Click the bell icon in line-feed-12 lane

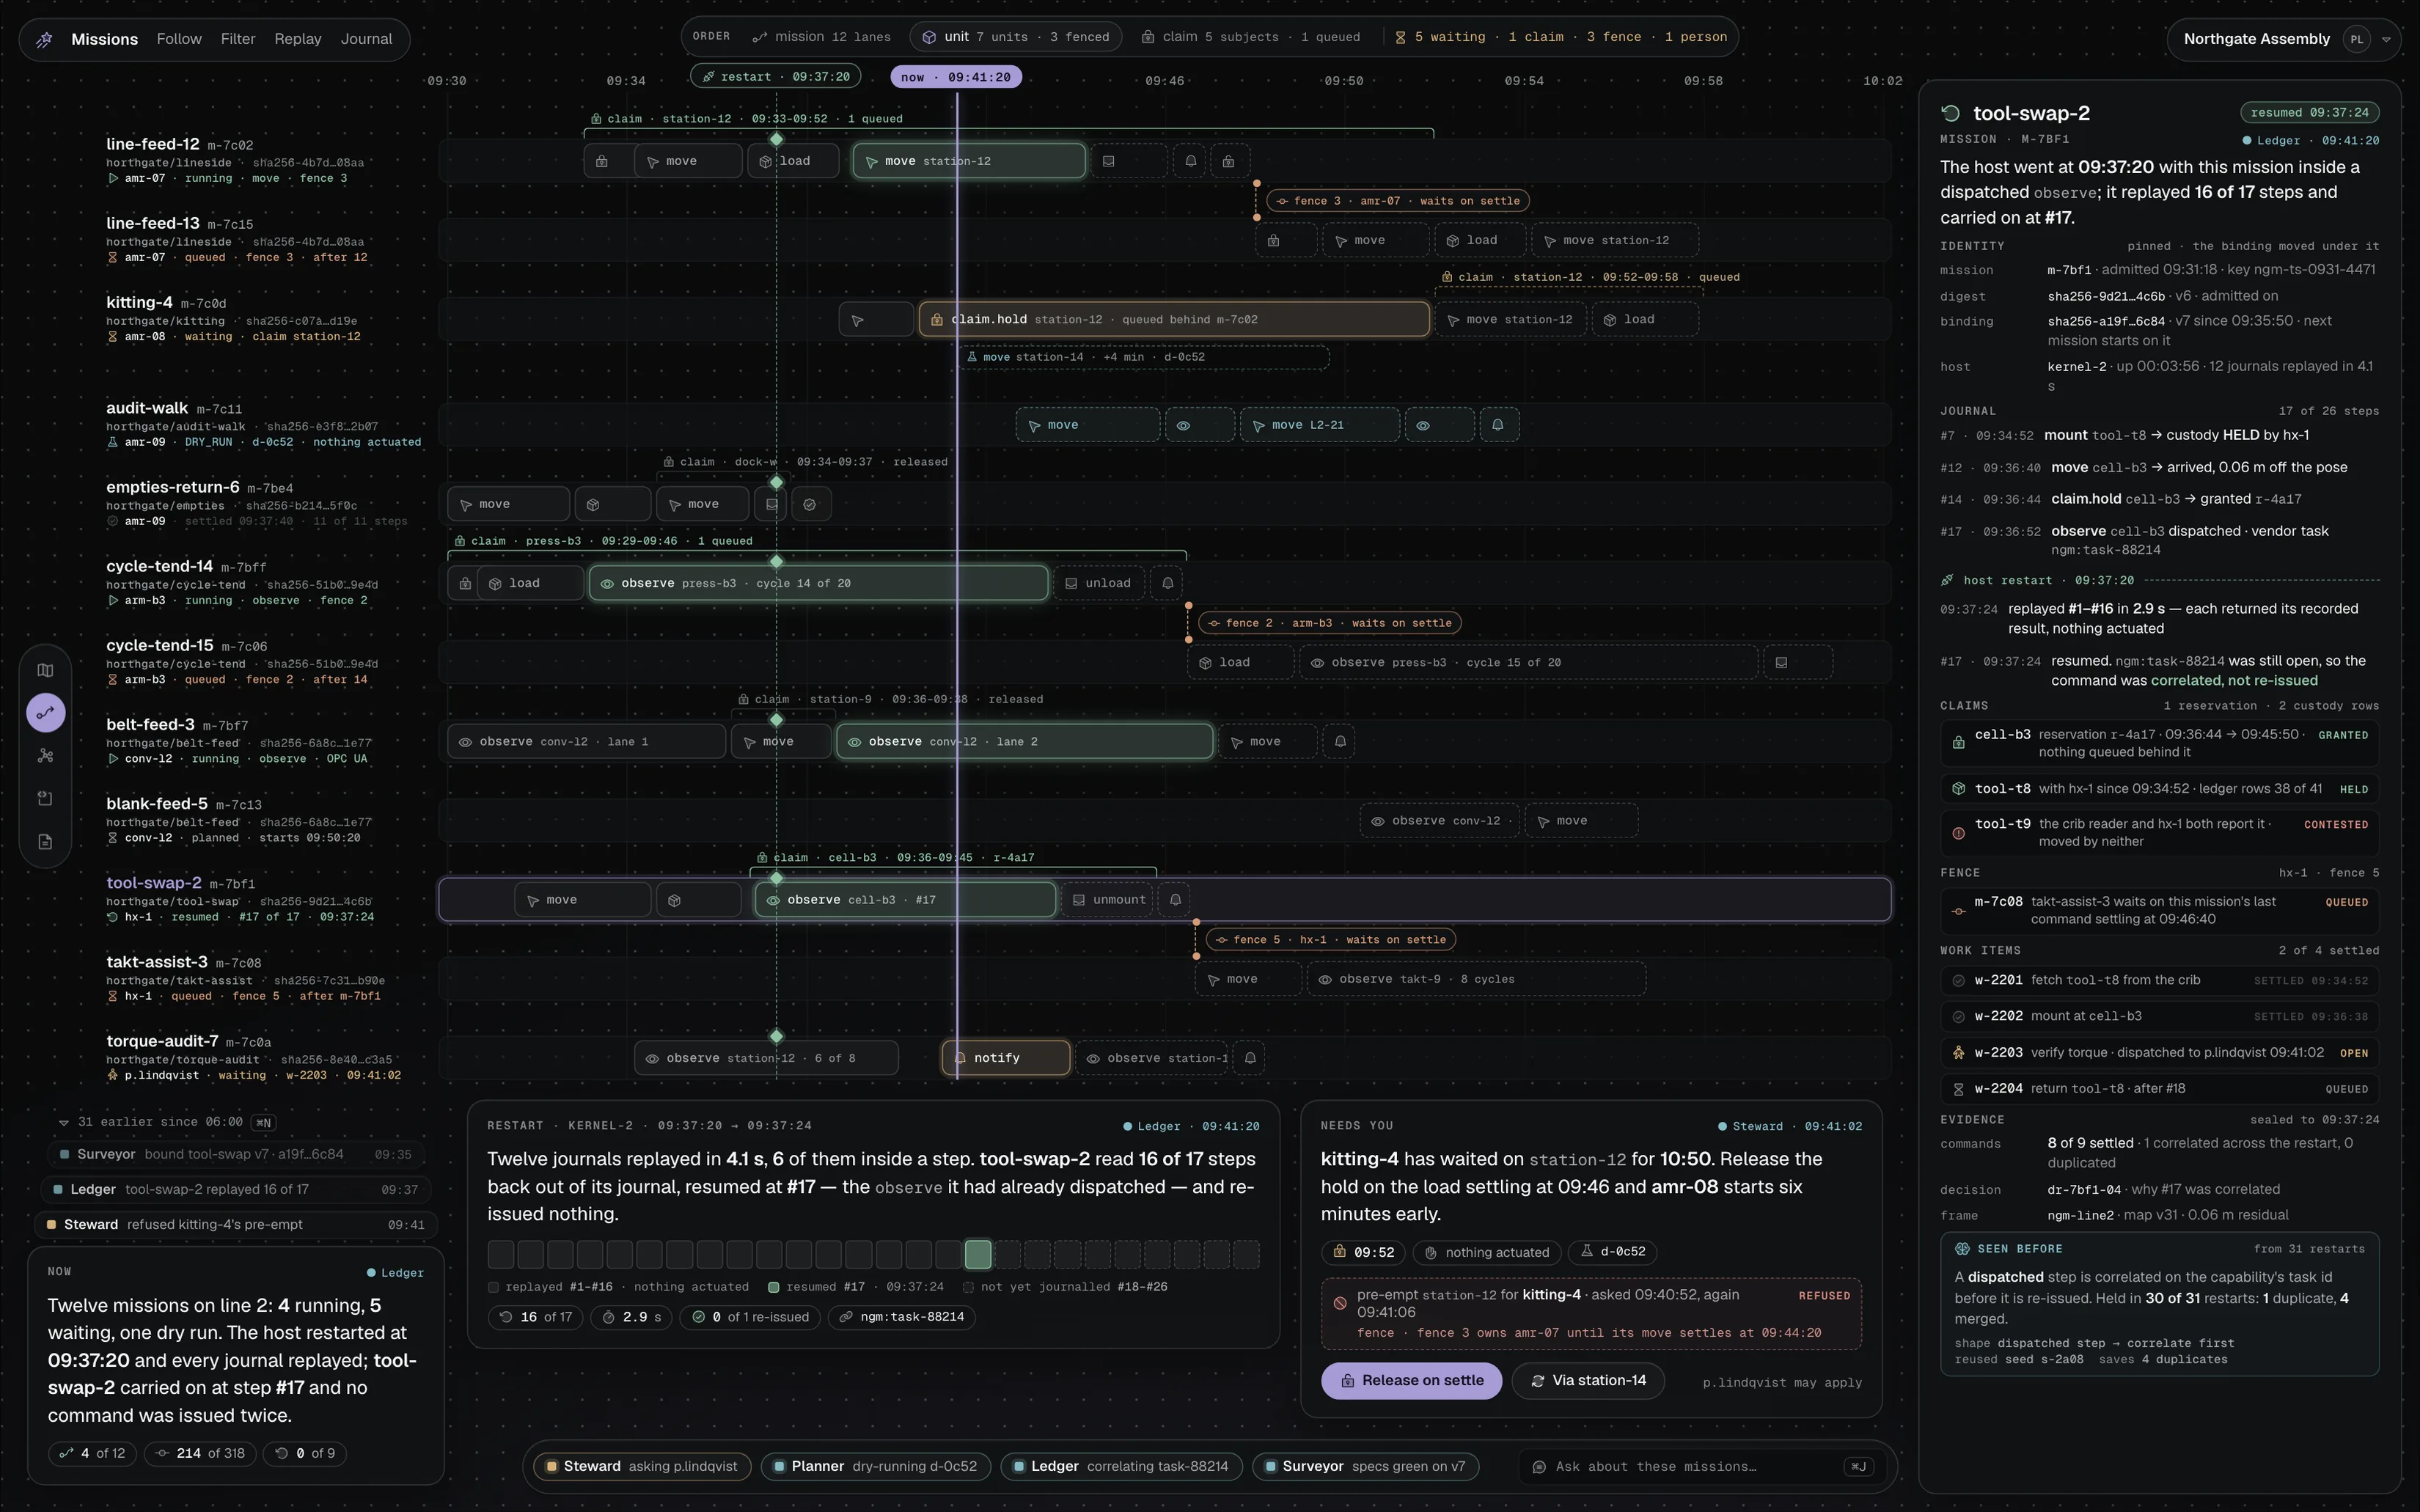pos(1190,161)
